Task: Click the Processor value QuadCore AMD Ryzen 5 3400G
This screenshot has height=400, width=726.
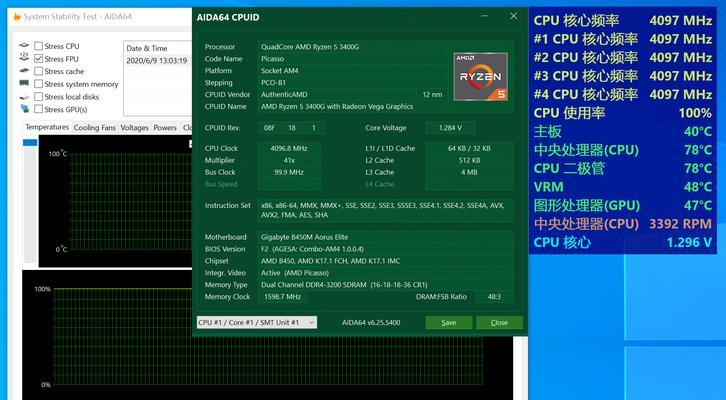Action: point(310,47)
